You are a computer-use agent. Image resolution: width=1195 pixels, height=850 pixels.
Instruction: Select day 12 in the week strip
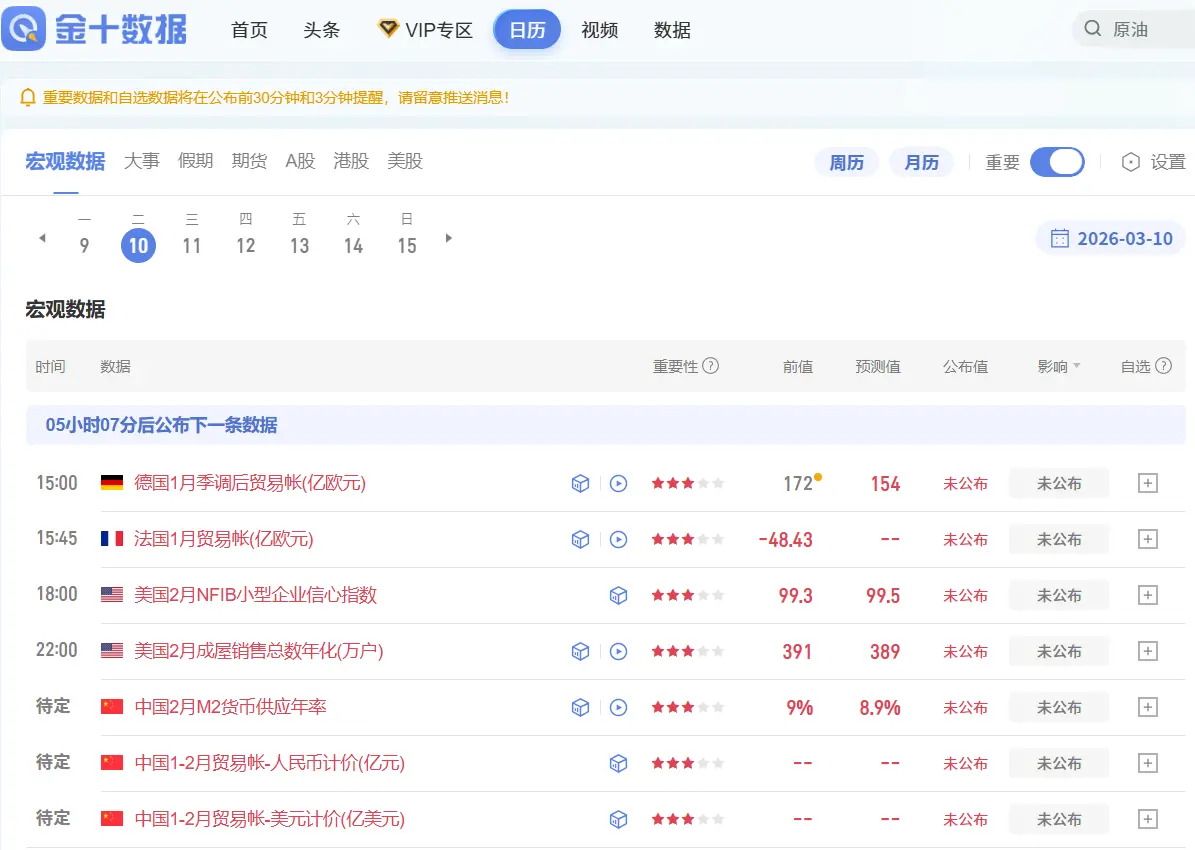click(x=246, y=245)
